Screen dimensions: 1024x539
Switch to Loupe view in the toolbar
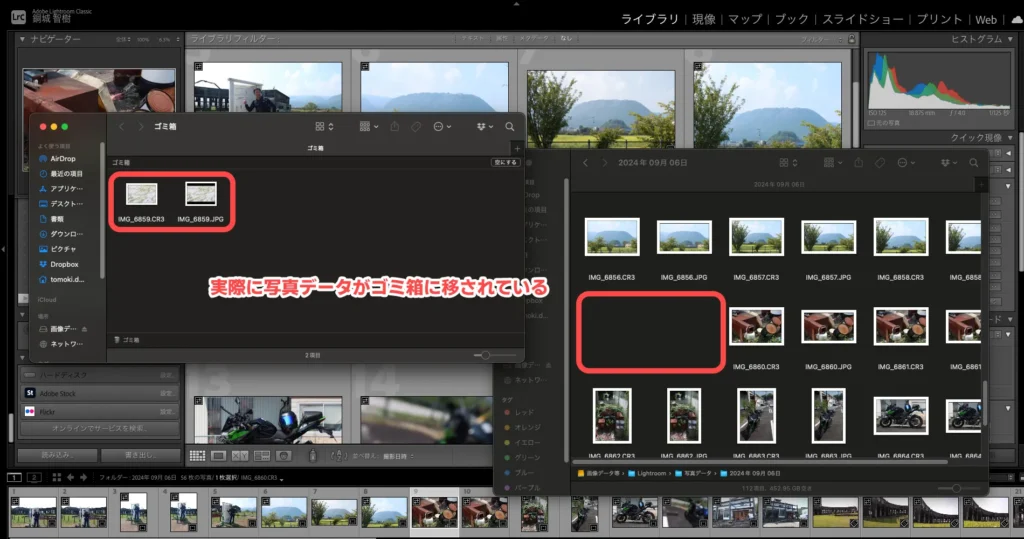(218, 456)
